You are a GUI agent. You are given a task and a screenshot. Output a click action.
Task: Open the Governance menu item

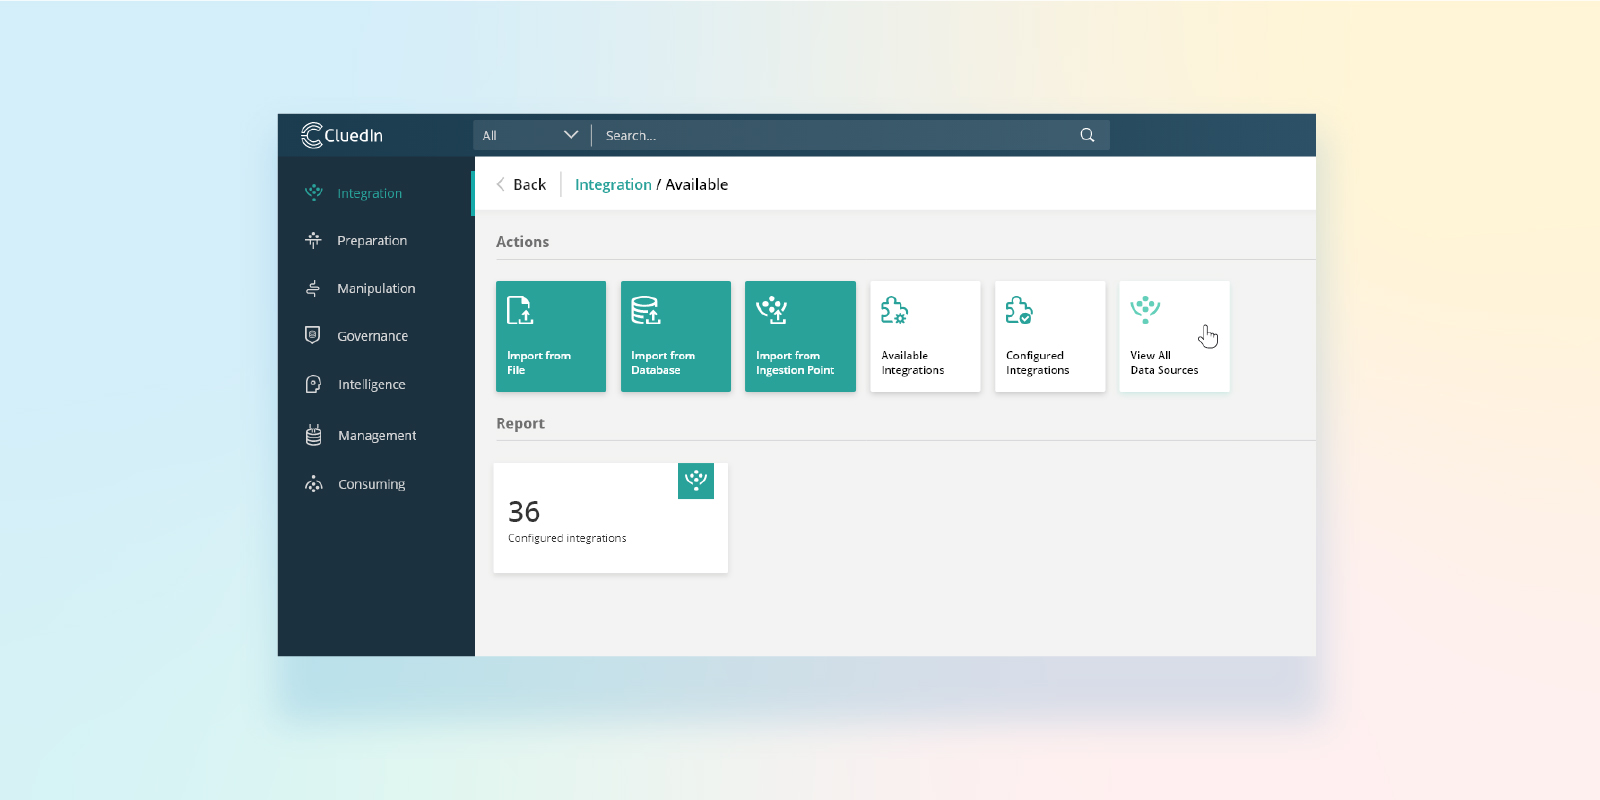tap(372, 336)
